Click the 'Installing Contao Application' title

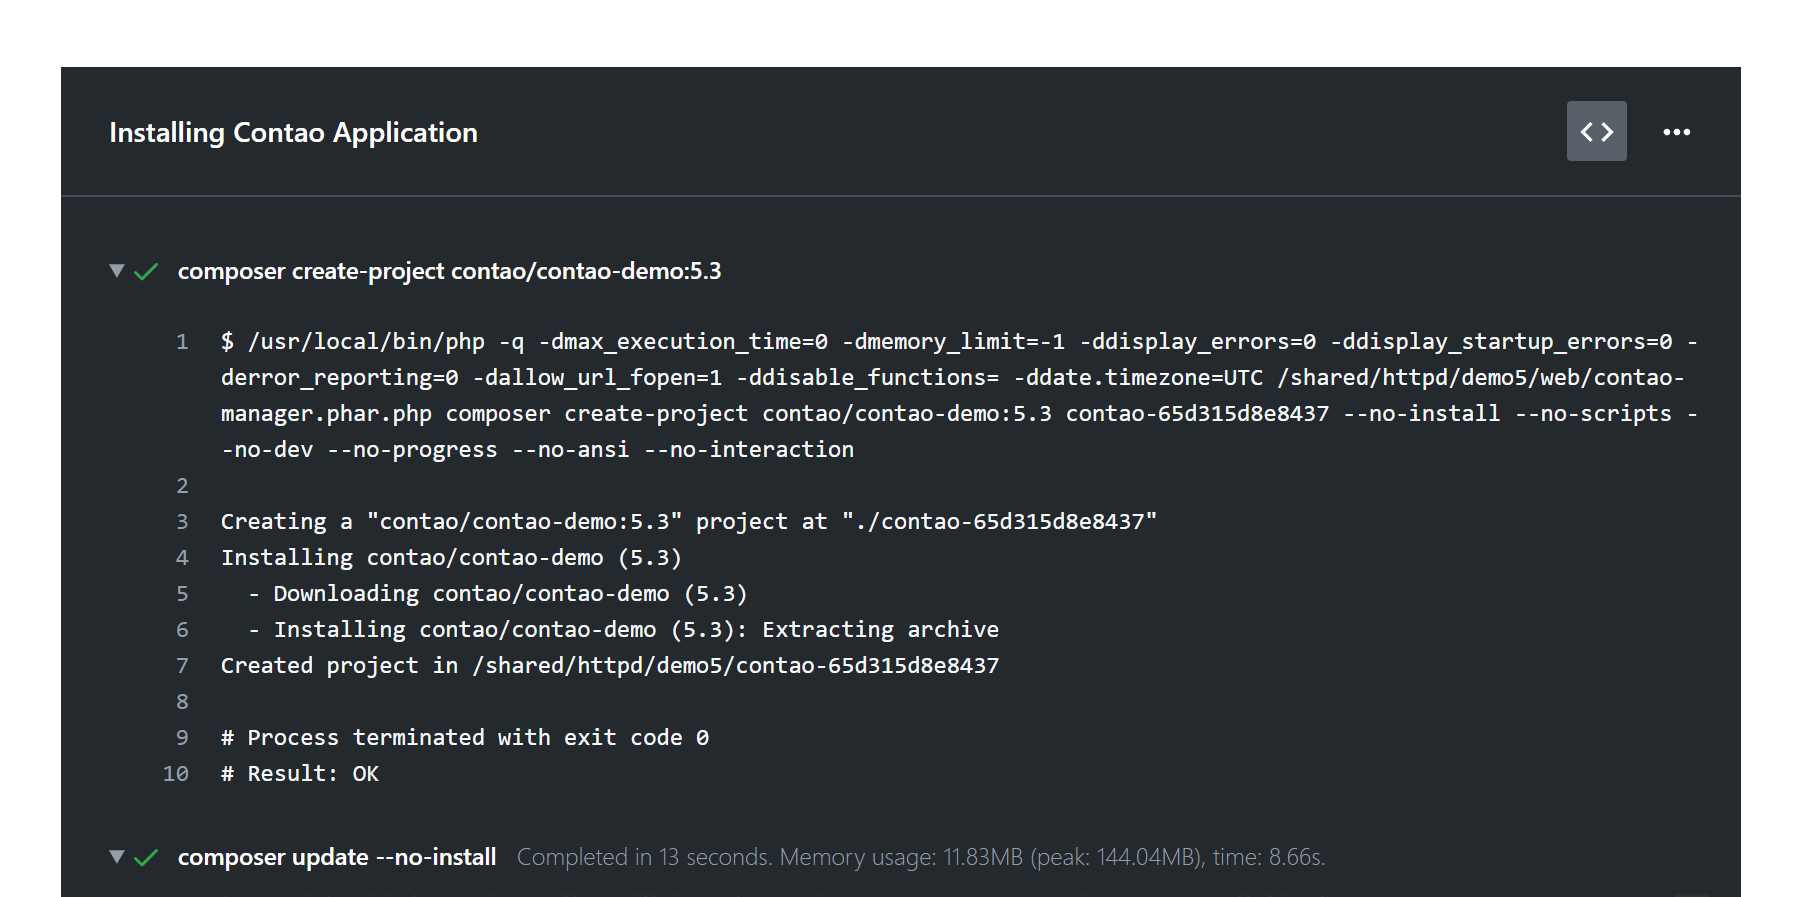click(293, 132)
